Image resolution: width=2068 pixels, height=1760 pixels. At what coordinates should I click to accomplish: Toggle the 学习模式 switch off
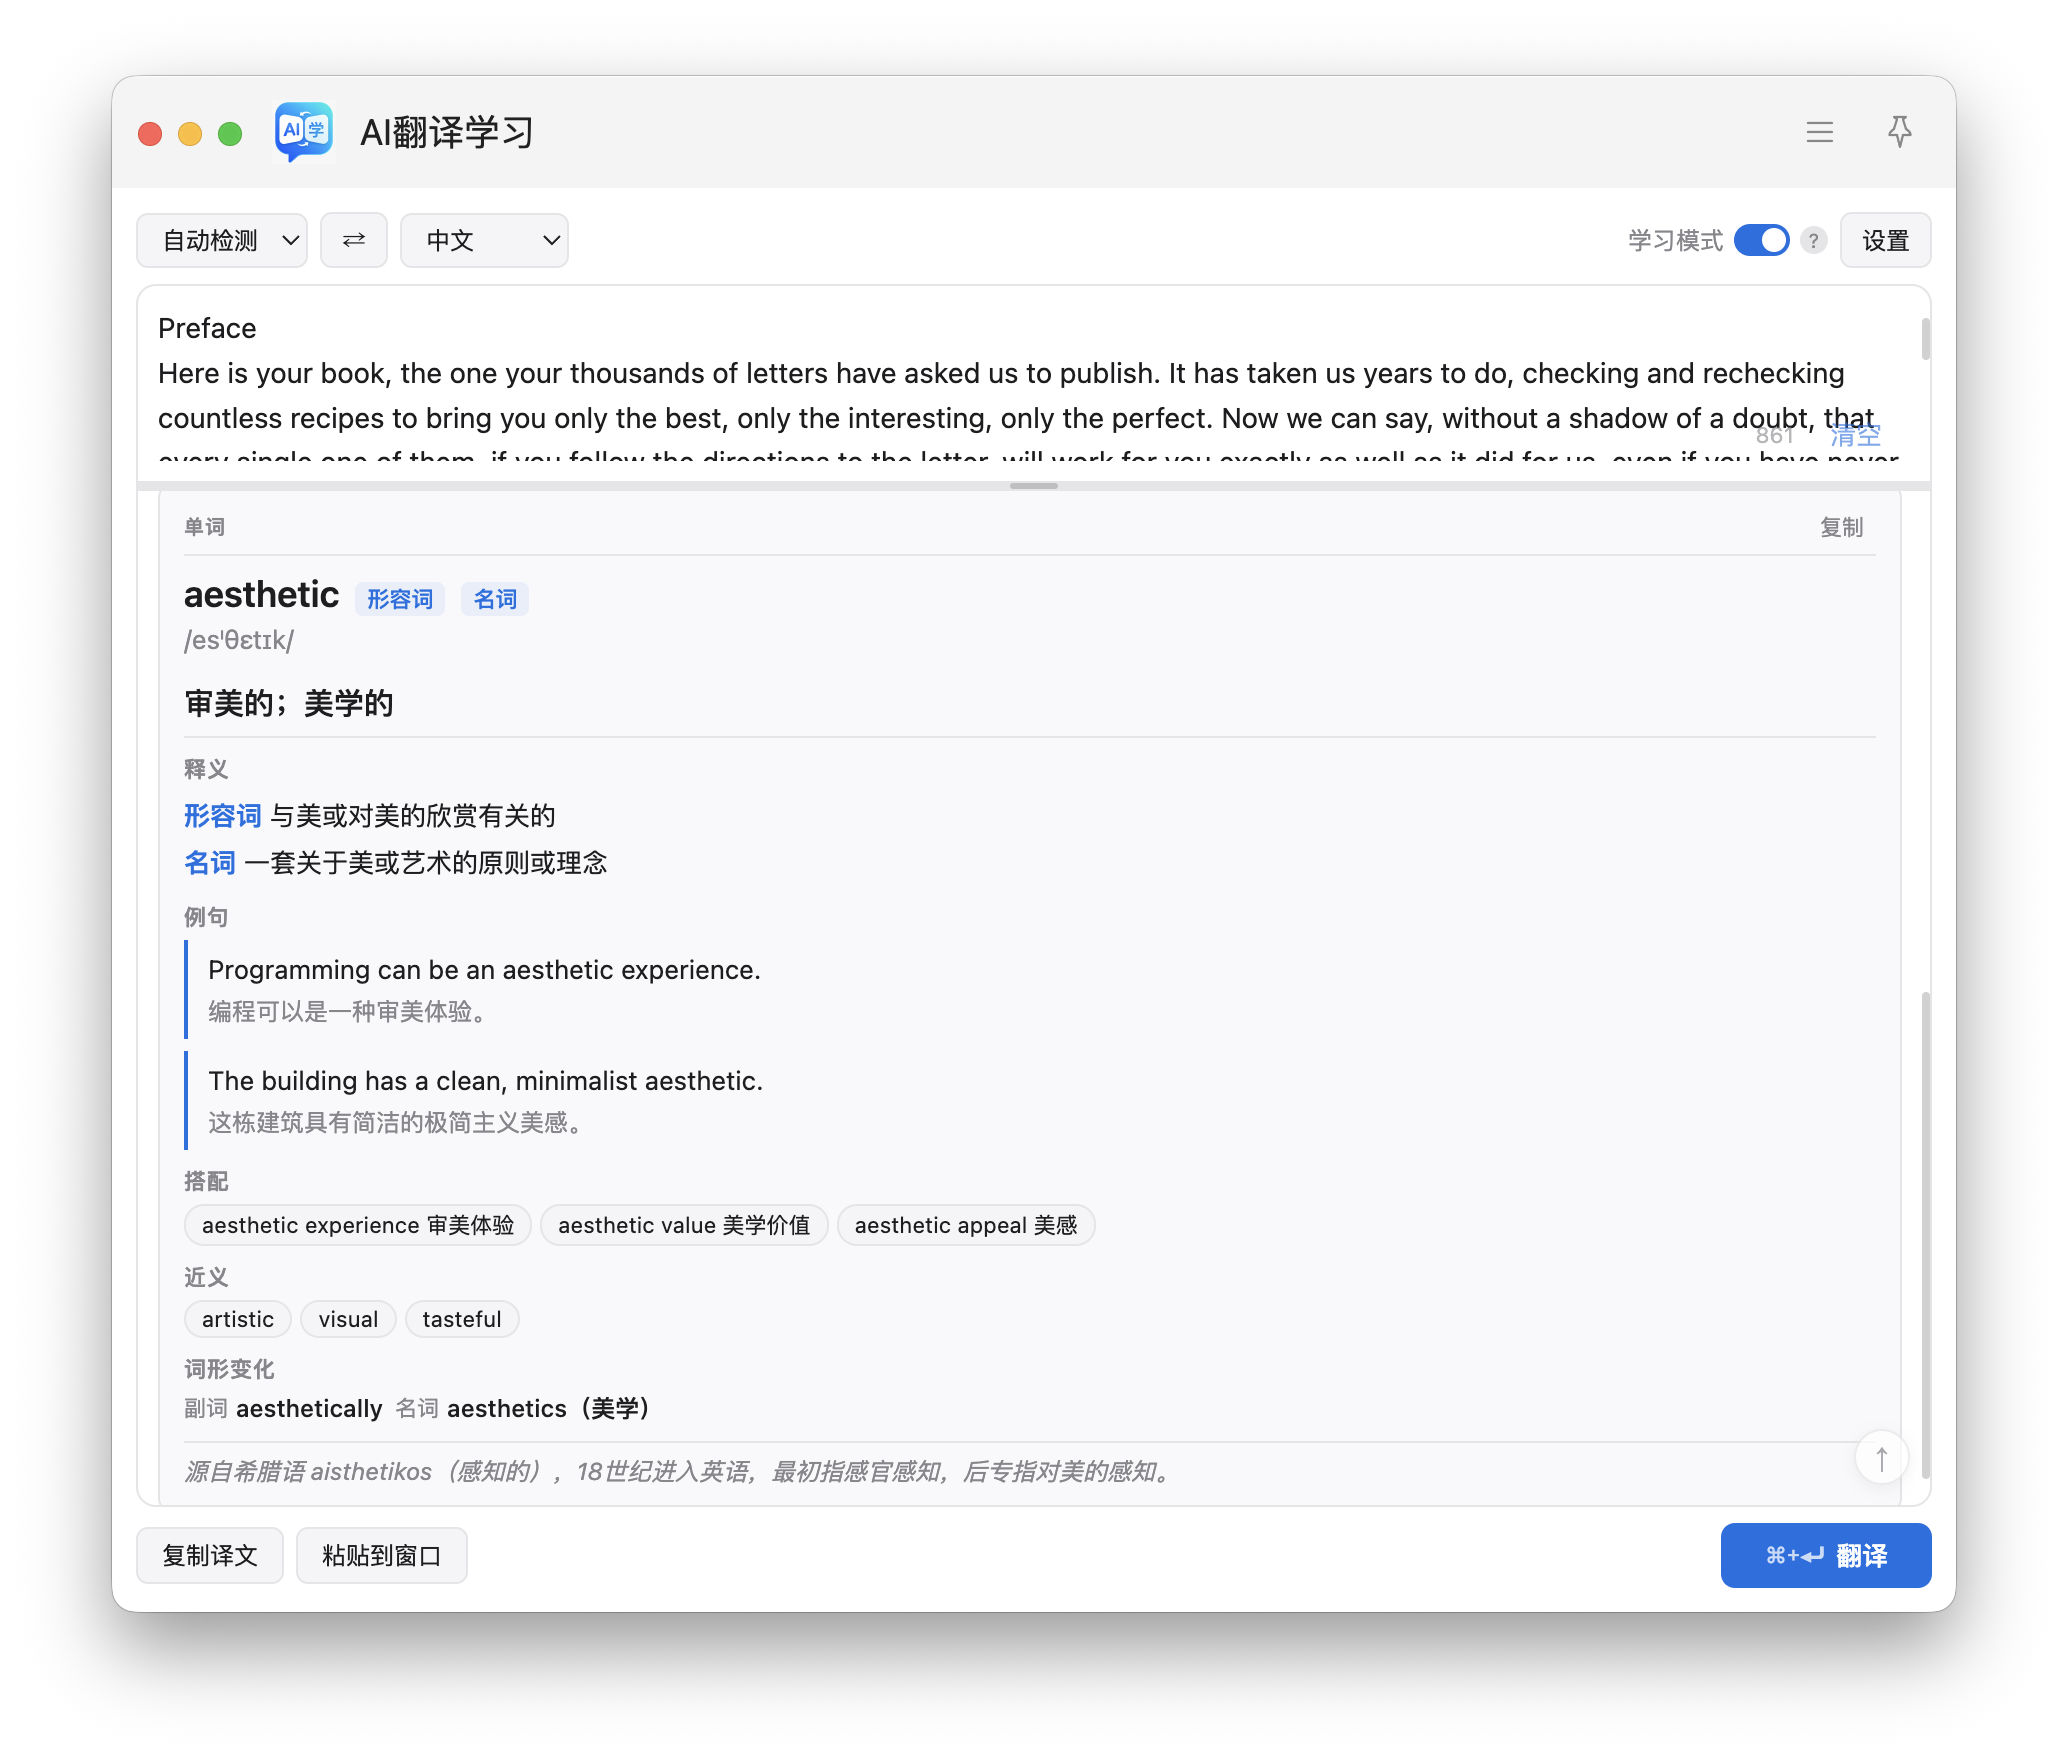point(1761,240)
